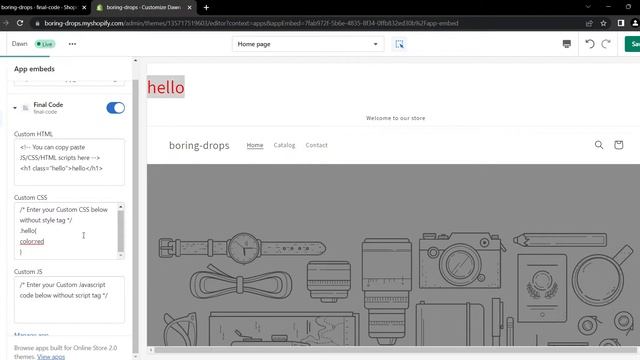This screenshot has width=640, height=360.
Task: Click the App embeds panel heading
Action: point(34,69)
